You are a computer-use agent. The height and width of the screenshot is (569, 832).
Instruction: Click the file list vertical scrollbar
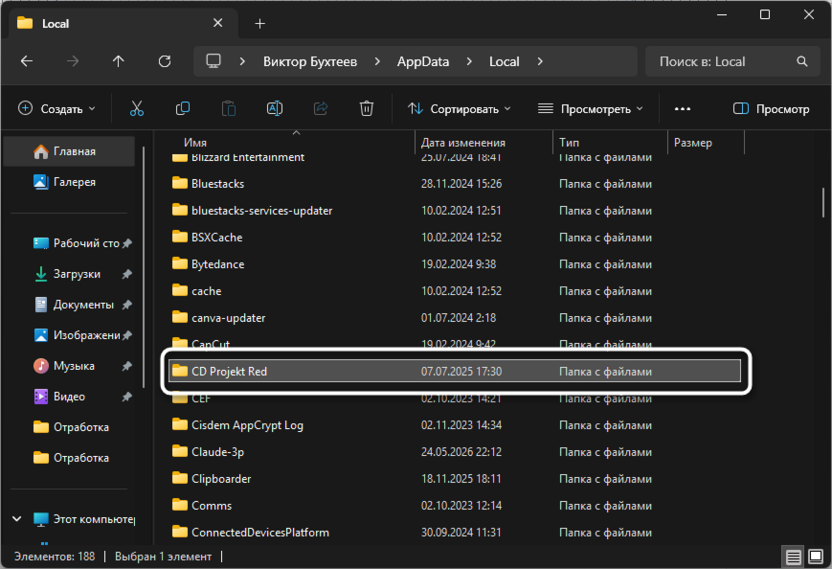pos(824,202)
